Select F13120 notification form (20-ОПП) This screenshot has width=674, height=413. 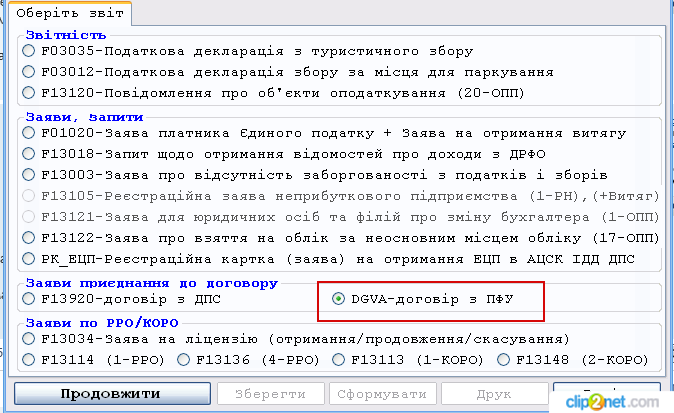(x=29, y=93)
